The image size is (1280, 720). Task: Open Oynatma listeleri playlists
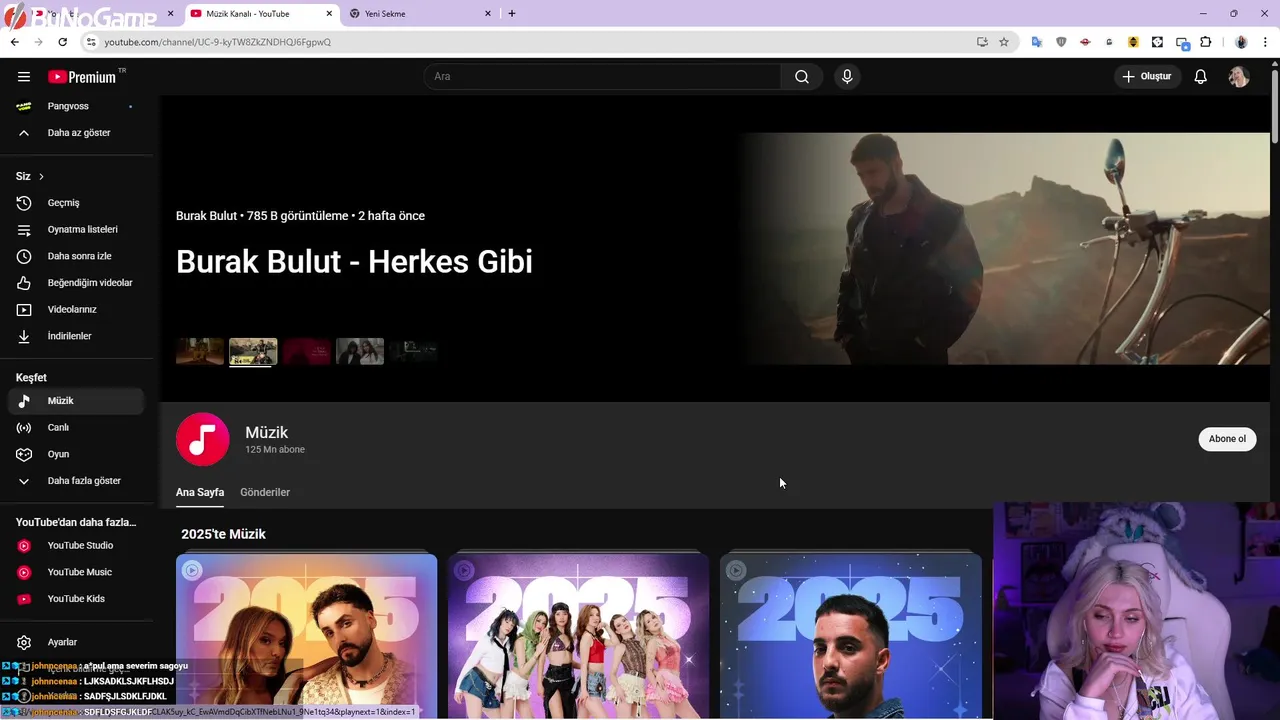pos(76,230)
